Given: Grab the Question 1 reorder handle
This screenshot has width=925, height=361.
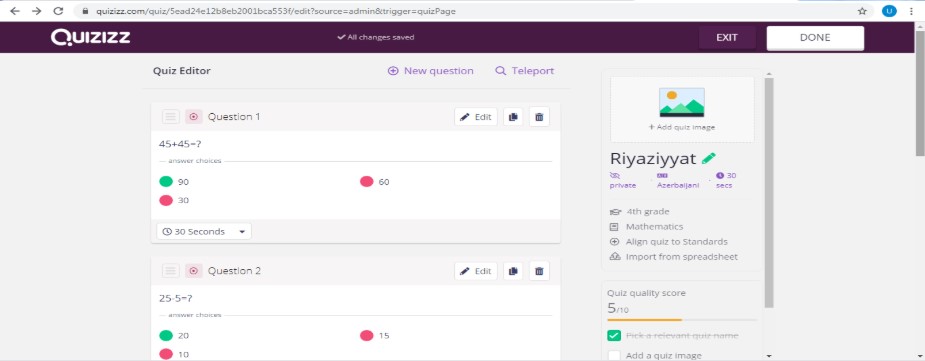Looking at the screenshot, I should [170, 117].
